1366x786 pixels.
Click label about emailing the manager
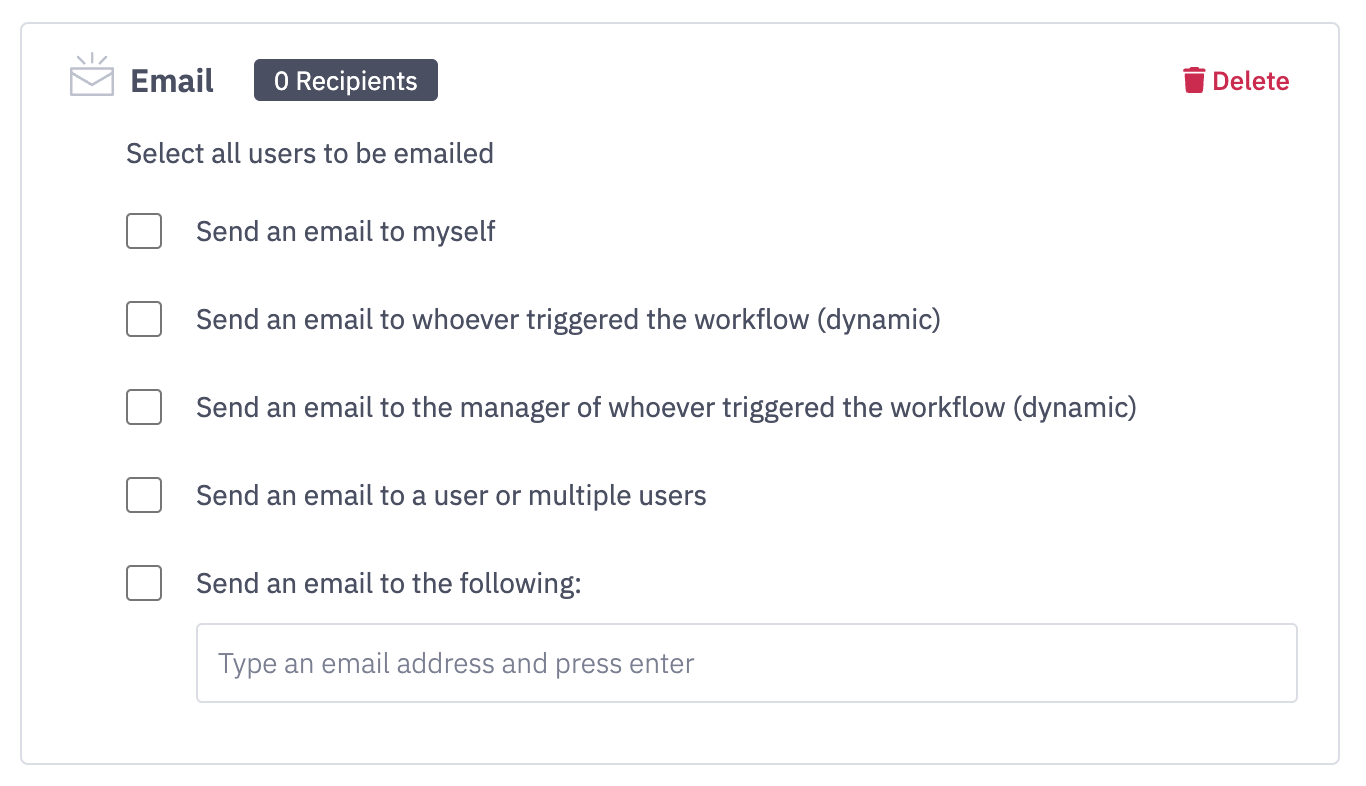[x=600, y=408]
